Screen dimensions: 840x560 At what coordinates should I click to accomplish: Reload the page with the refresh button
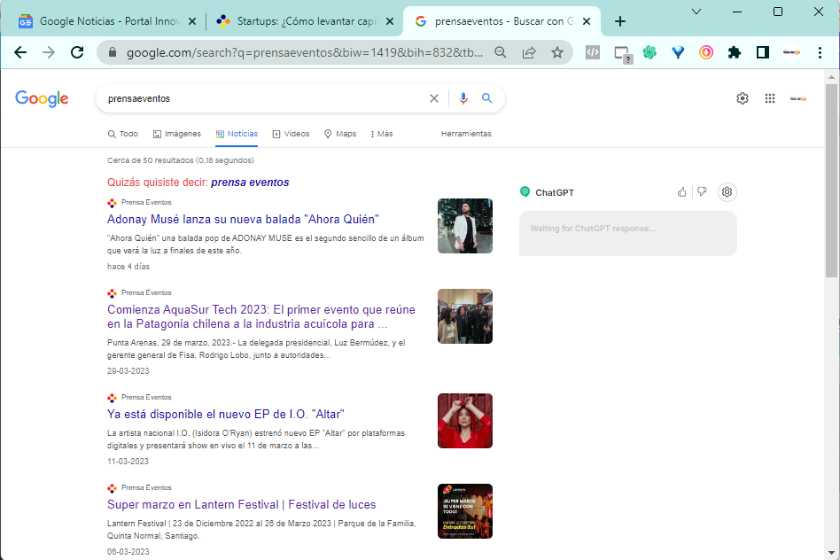tap(77, 53)
